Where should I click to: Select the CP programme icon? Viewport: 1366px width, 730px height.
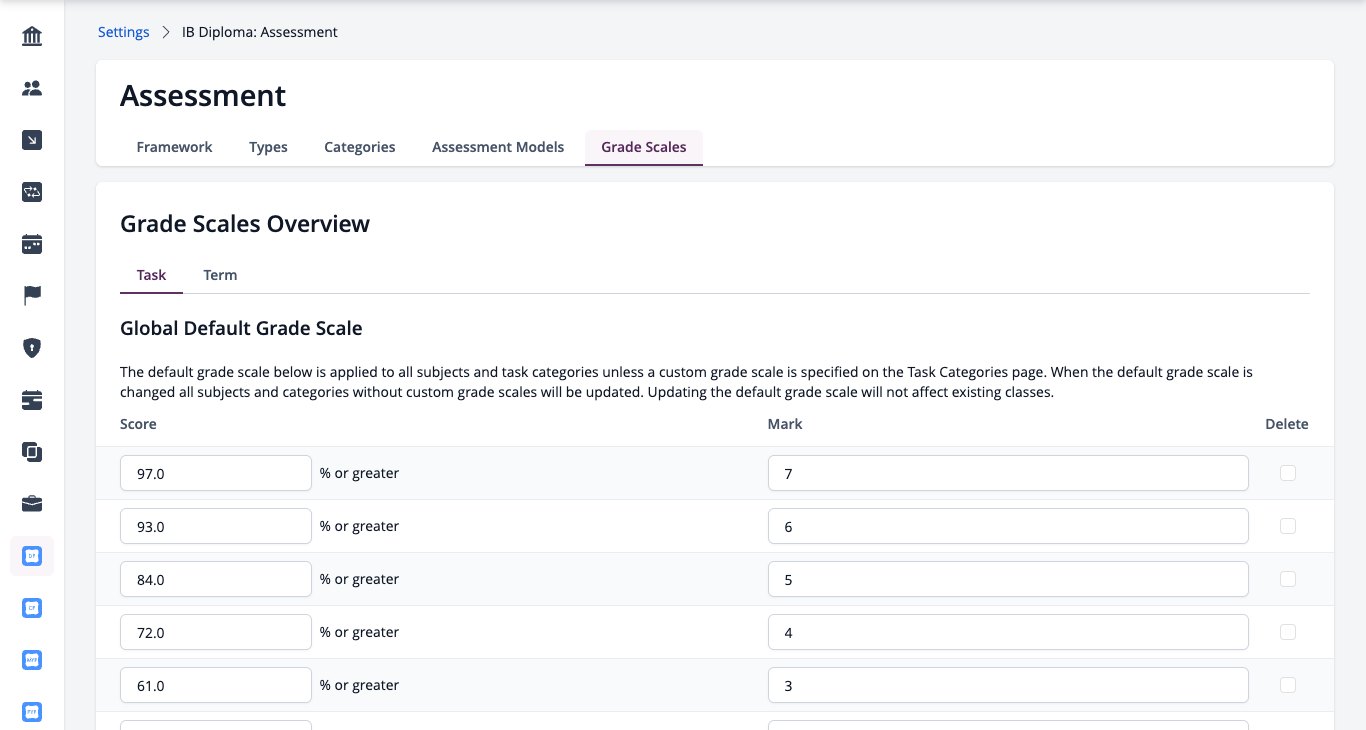pyautogui.click(x=32, y=607)
